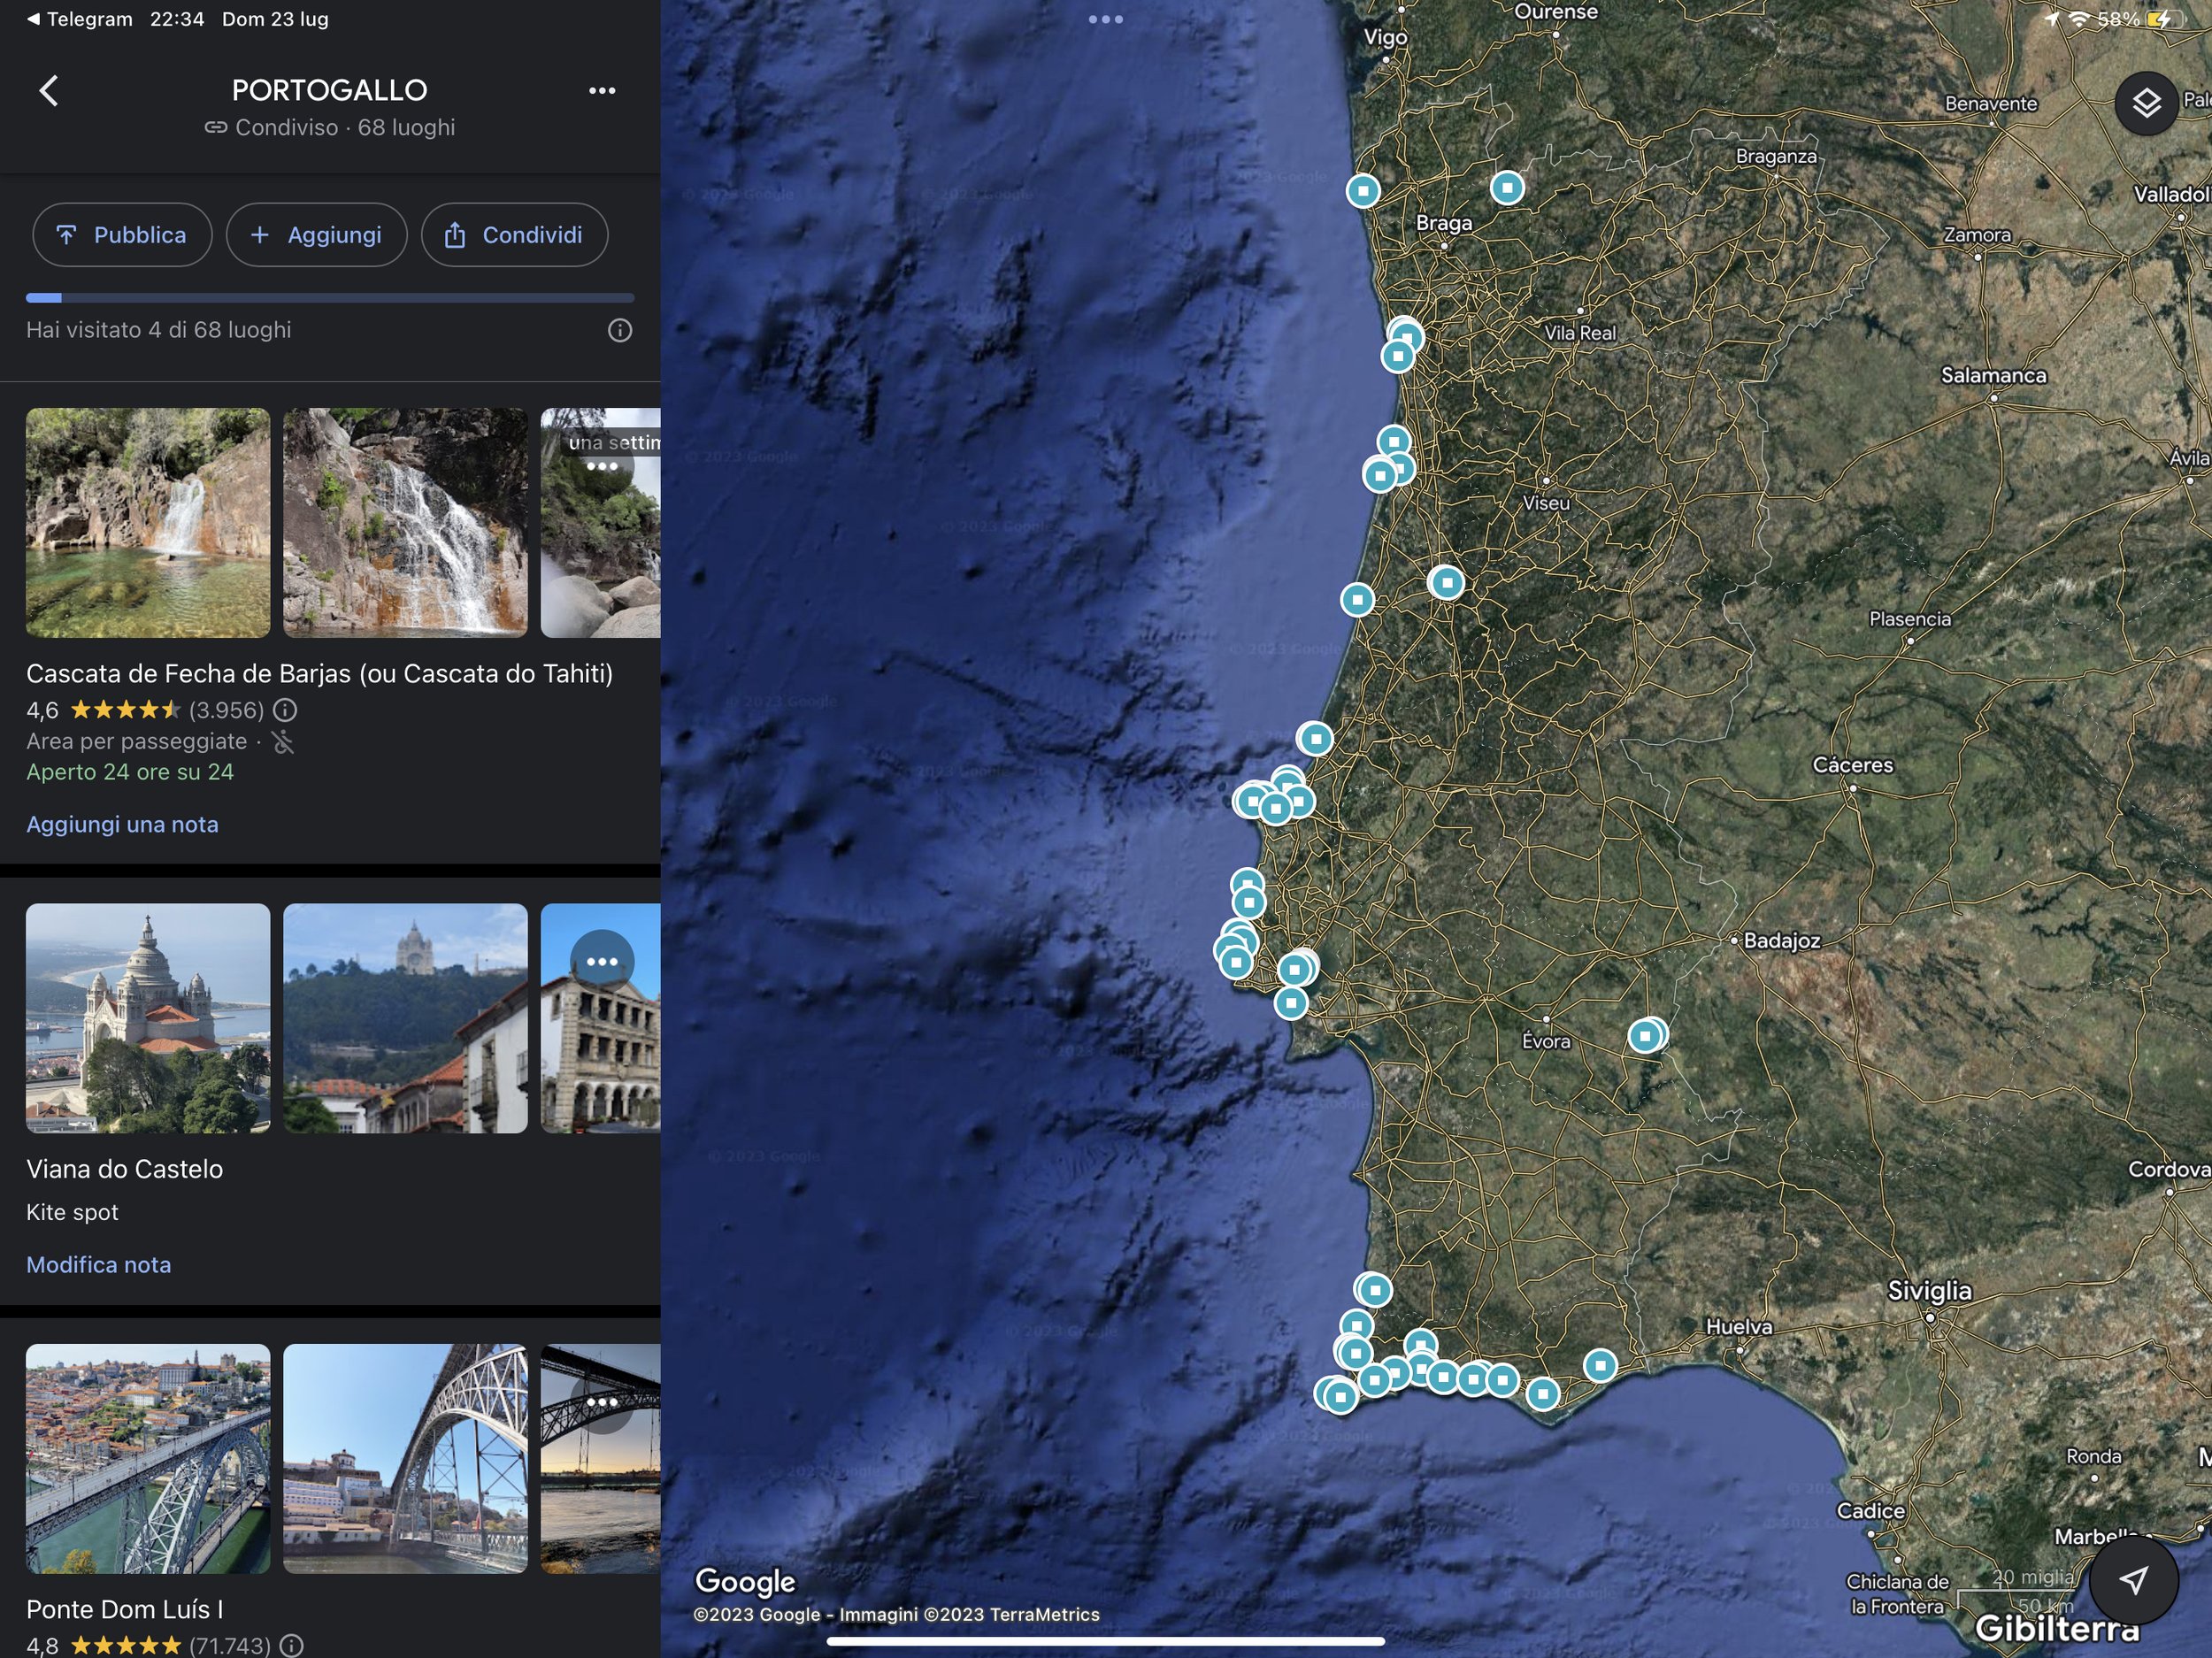The height and width of the screenshot is (1658, 2212).
Task: Click the Vigo city label
Action: [x=1385, y=37]
